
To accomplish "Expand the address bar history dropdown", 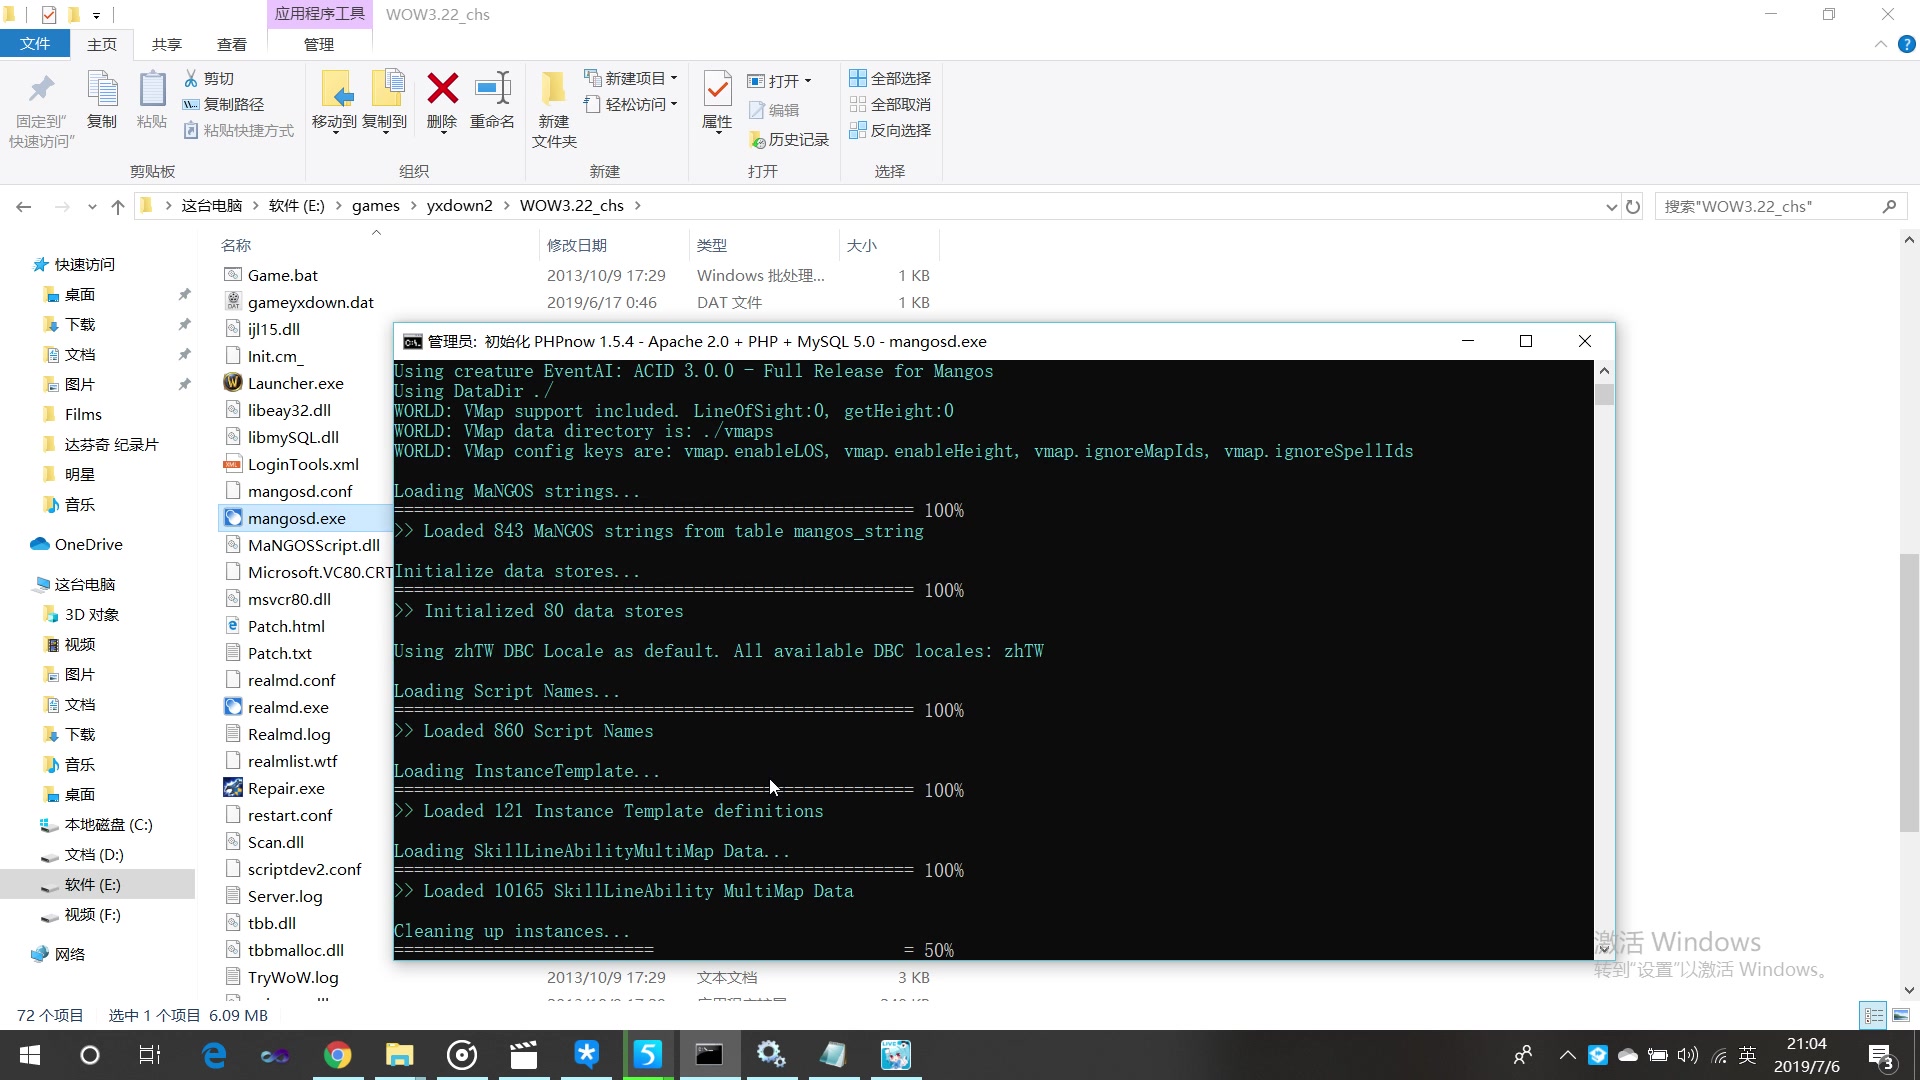I will (1611, 207).
